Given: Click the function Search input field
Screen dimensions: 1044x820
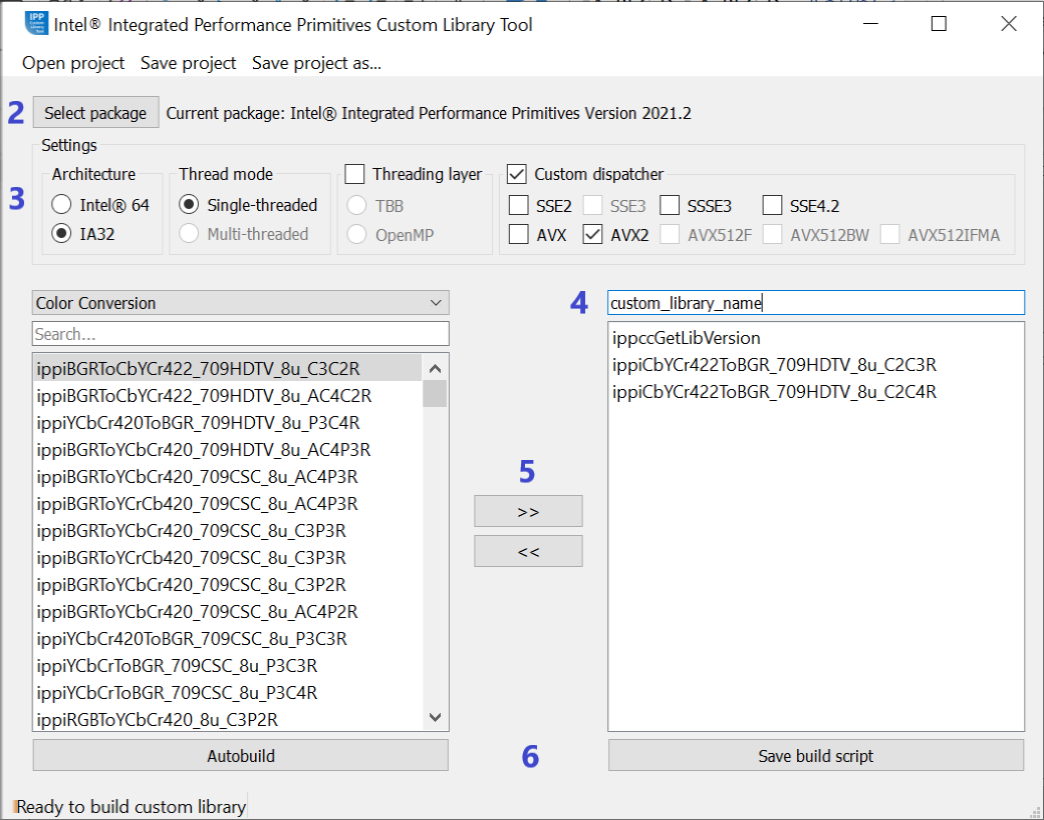Looking at the screenshot, I should click(241, 334).
